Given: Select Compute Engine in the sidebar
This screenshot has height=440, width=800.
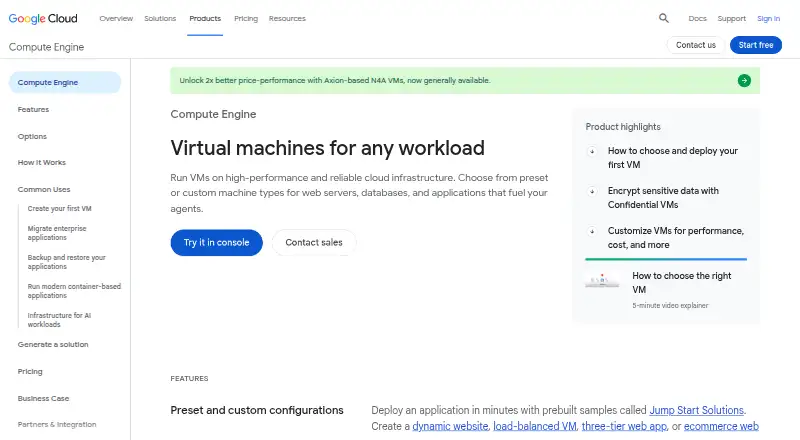Looking at the screenshot, I should click(65, 82).
